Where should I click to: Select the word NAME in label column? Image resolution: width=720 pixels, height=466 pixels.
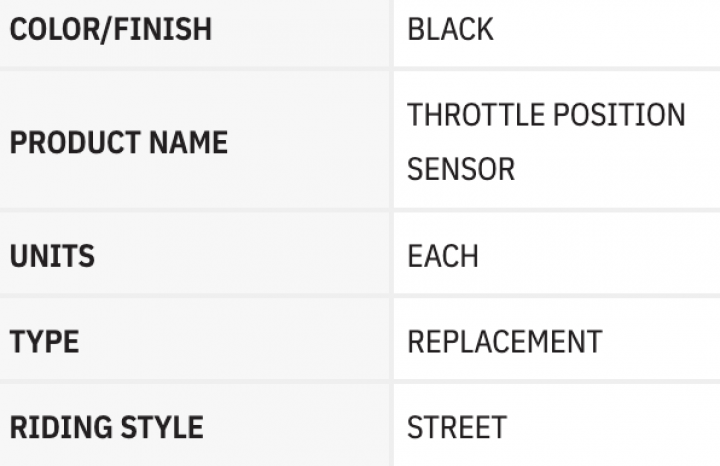pos(188,142)
